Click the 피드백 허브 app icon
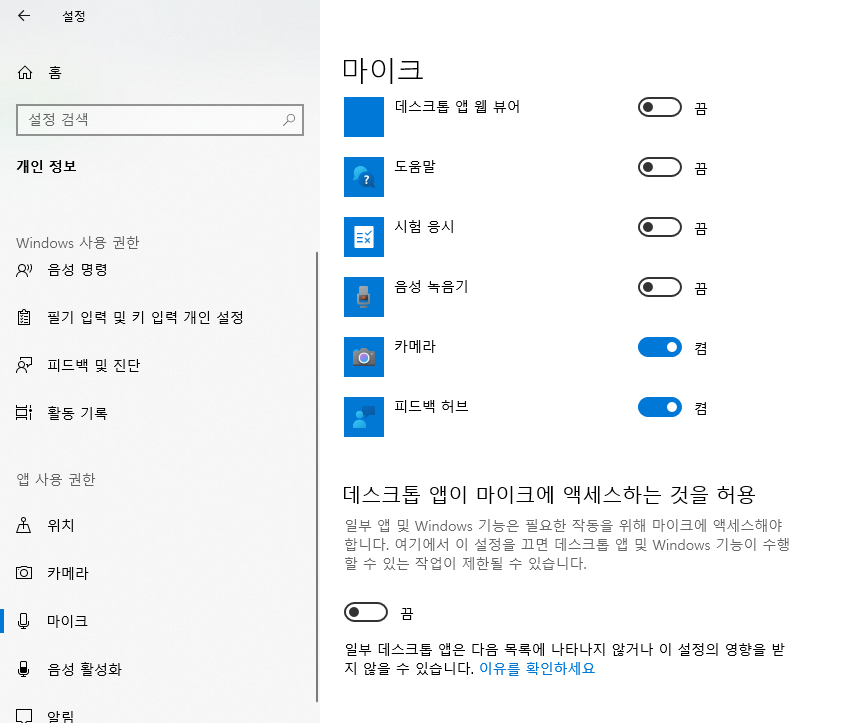865x723 pixels. point(364,417)
